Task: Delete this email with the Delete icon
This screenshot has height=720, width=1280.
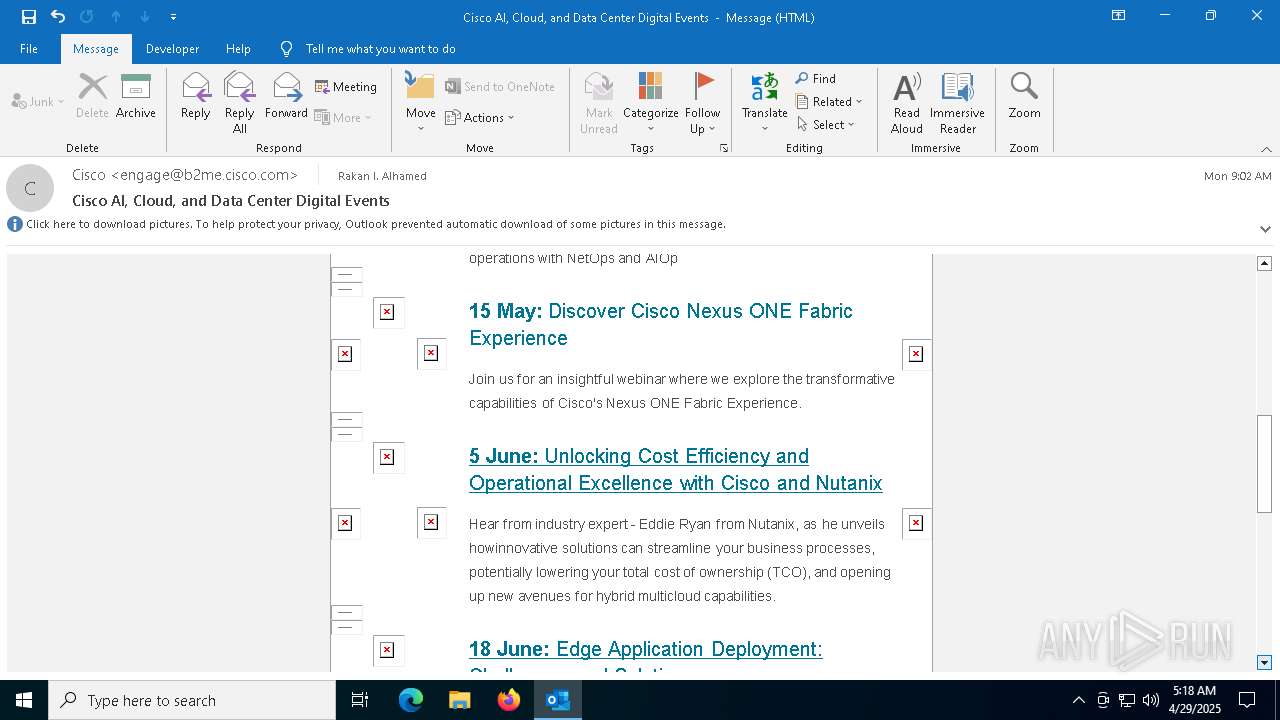Action: 92,96
